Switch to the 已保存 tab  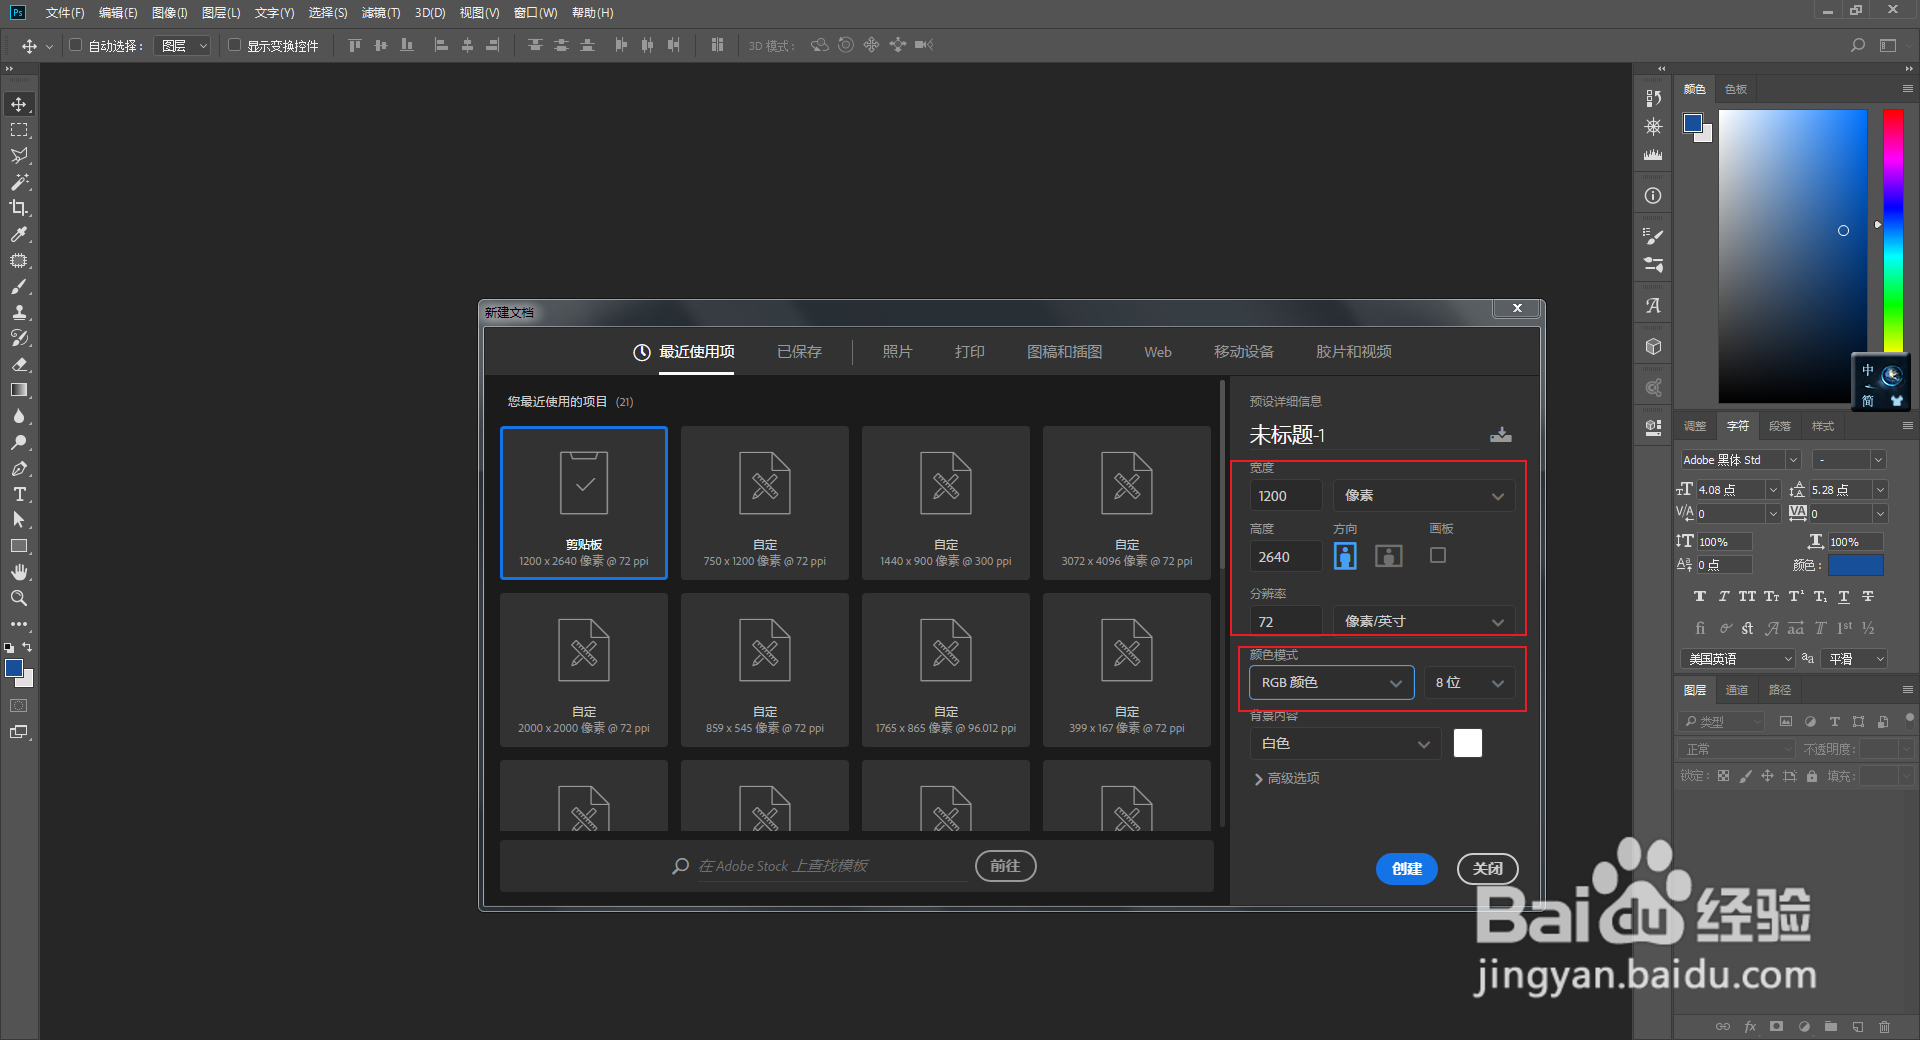(x=799, y=352)
